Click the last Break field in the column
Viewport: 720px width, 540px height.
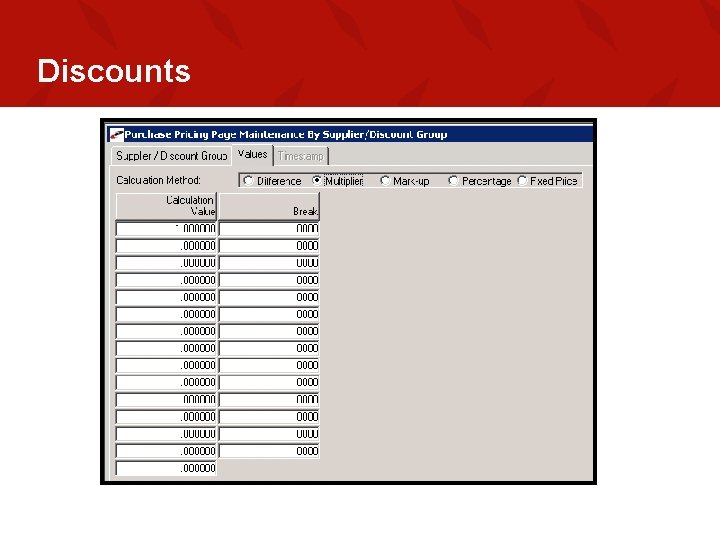269,451
